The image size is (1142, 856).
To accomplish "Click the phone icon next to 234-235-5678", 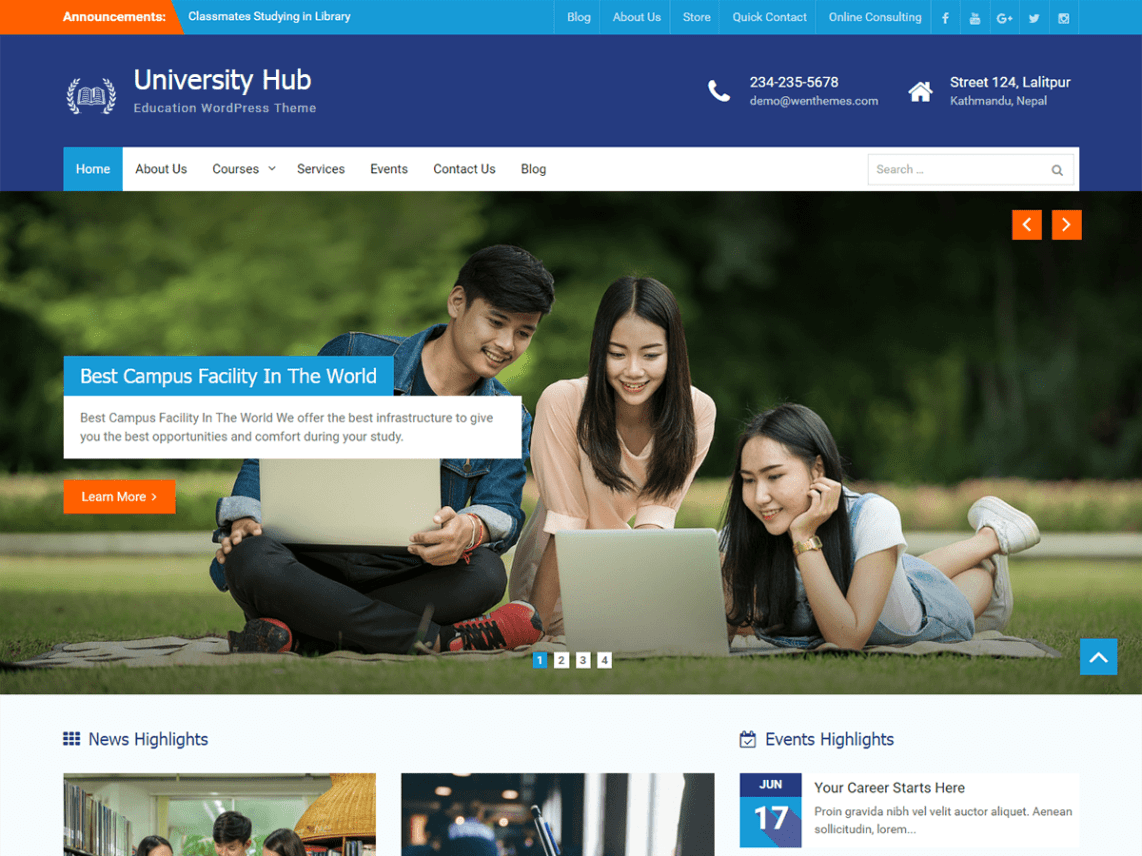I will click(719, 90).
